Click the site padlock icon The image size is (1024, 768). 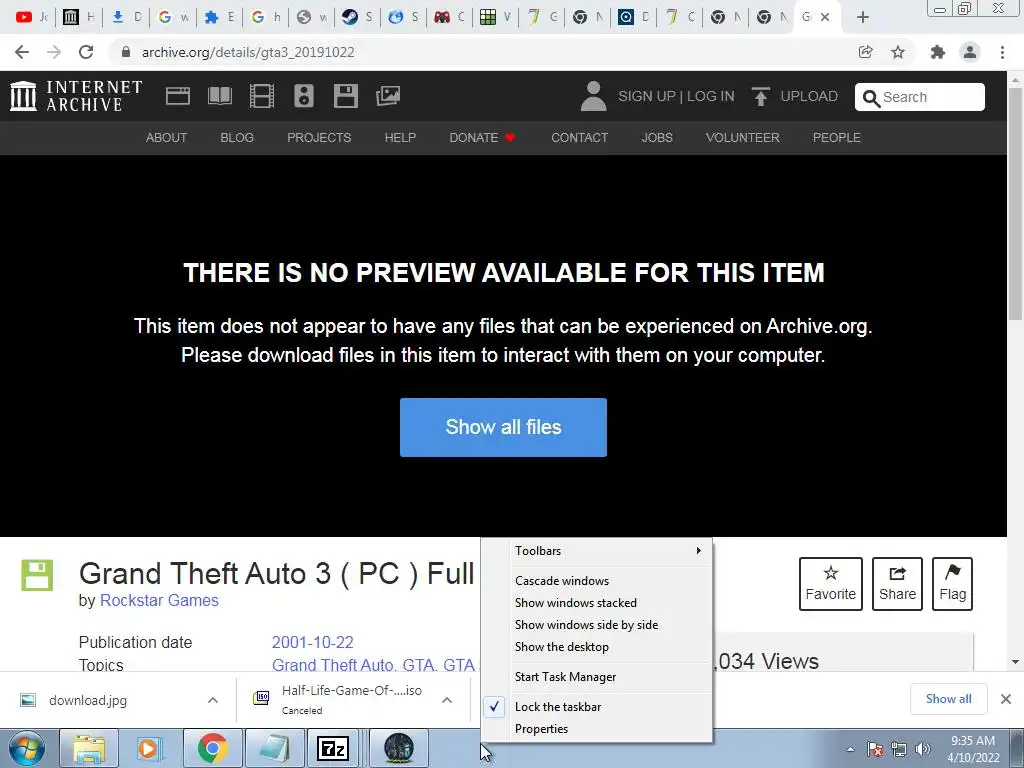pyautogui.click(x=126, y=52)
